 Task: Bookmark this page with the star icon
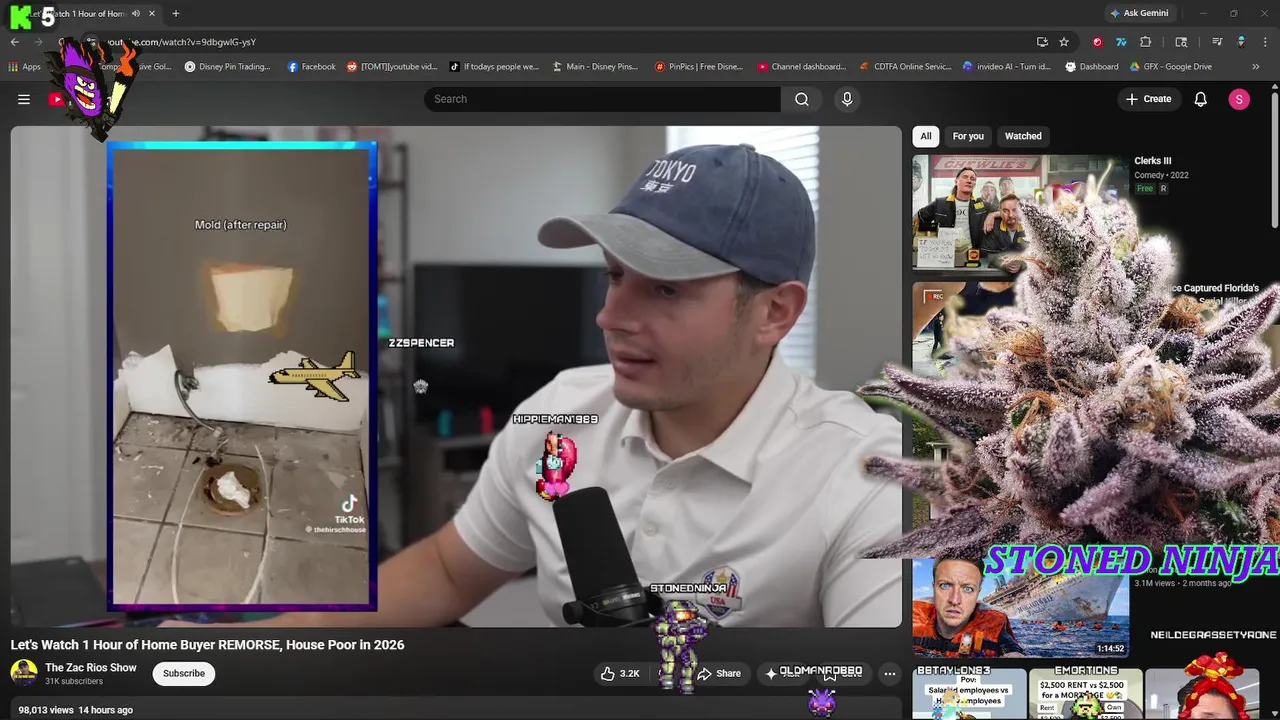point(1064,42)
